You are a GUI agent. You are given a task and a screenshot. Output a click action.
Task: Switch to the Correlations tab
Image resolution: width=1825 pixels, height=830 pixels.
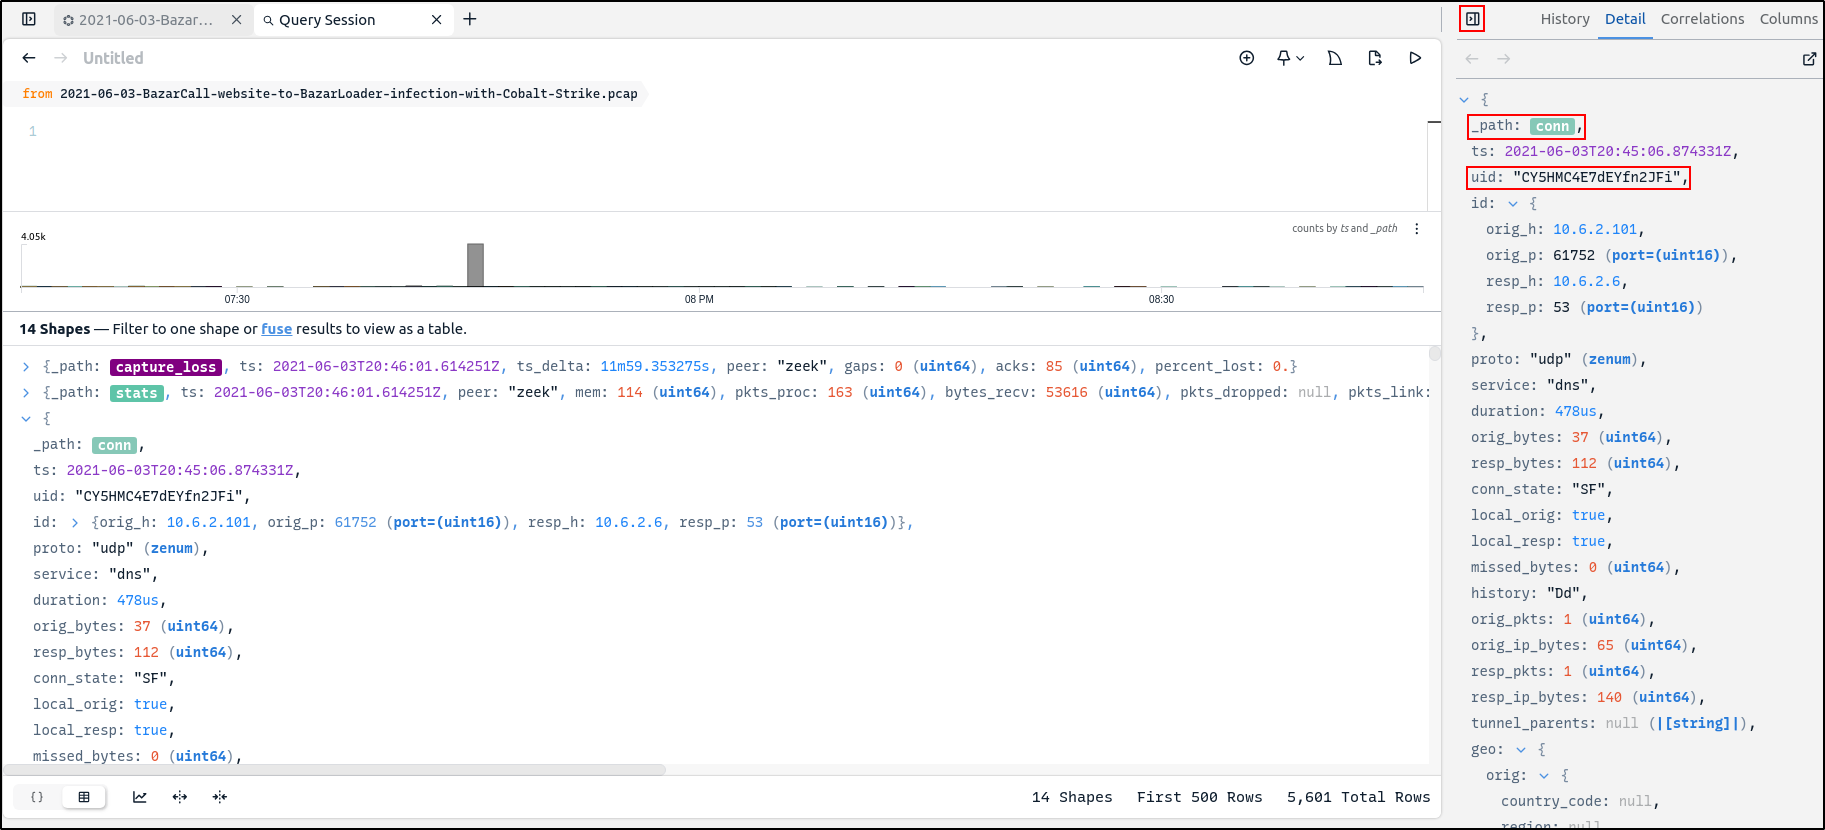point(1702,19)
